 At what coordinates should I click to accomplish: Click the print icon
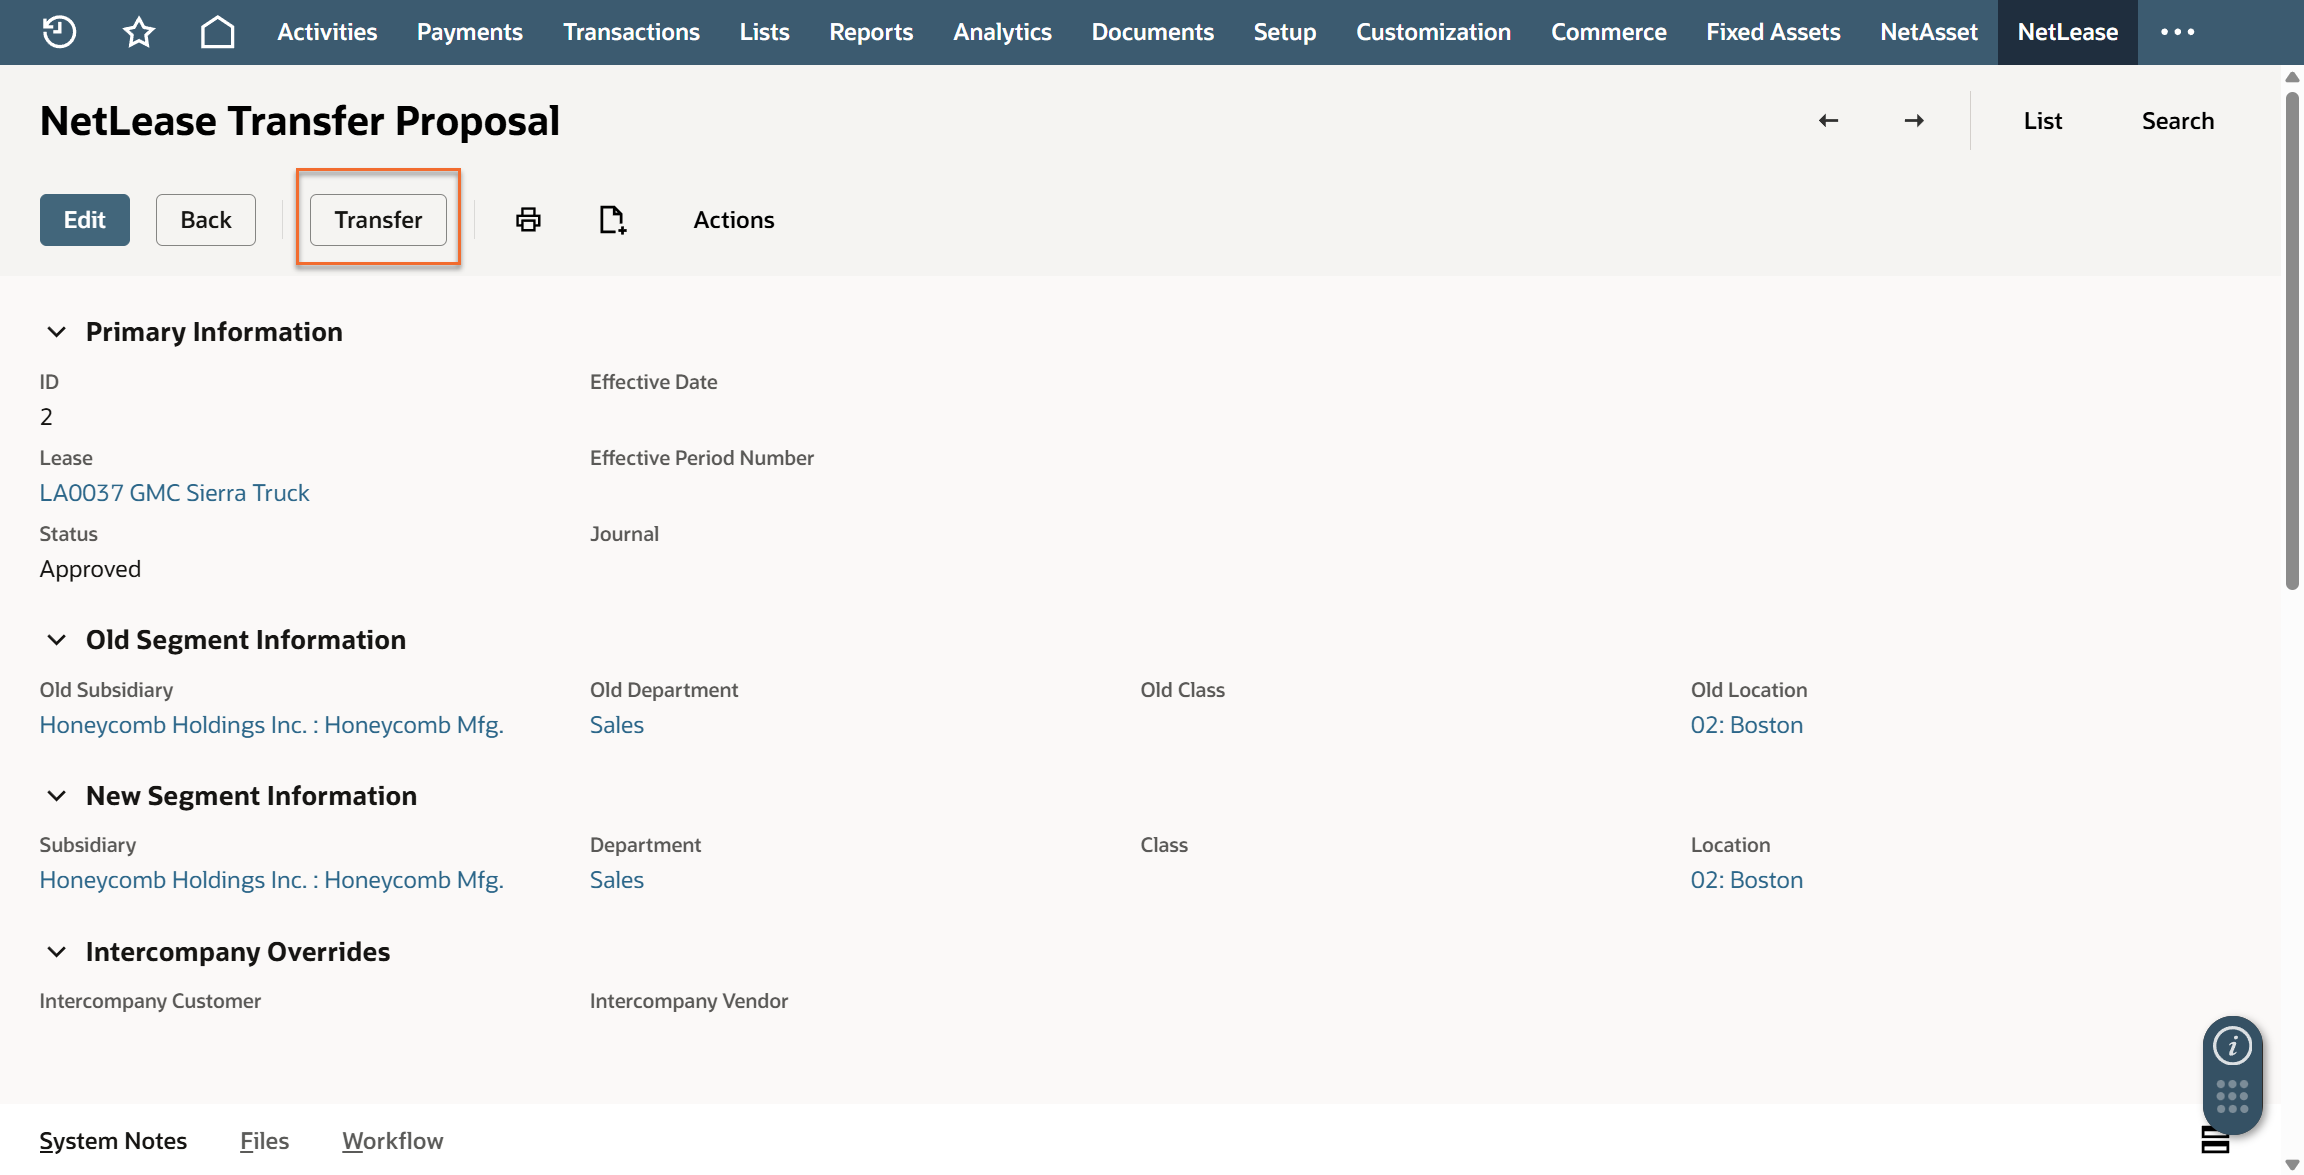click(x=528, y=220)
